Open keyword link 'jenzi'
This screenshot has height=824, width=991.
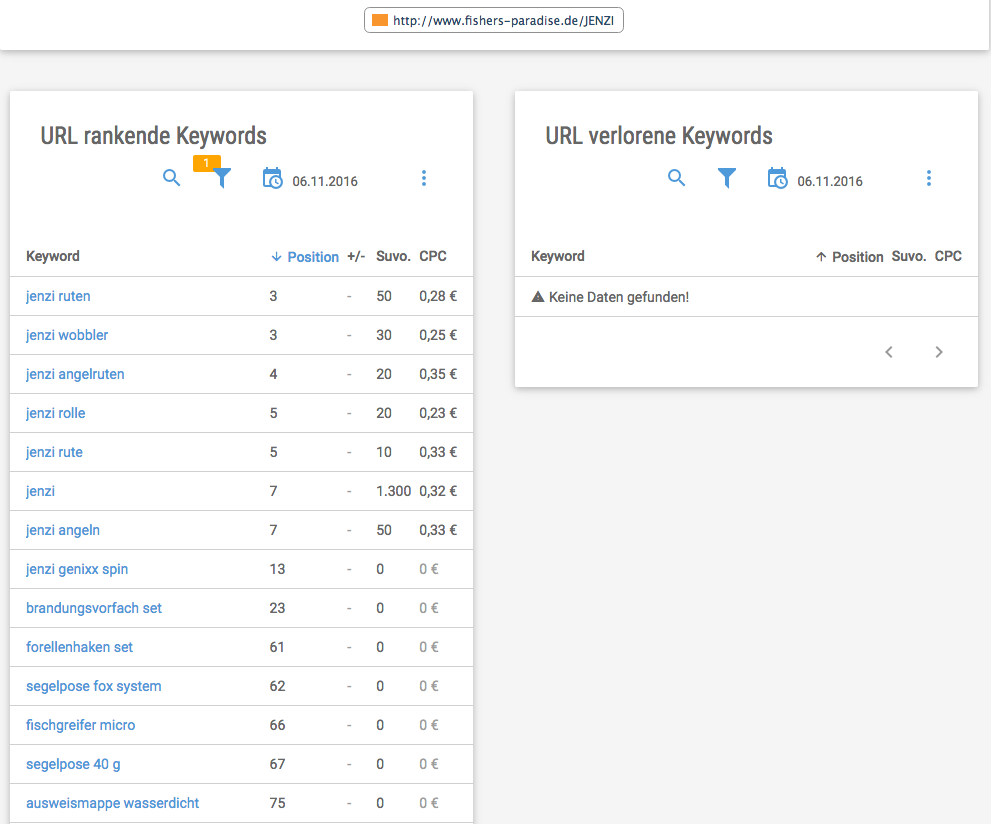coord(40,491)
